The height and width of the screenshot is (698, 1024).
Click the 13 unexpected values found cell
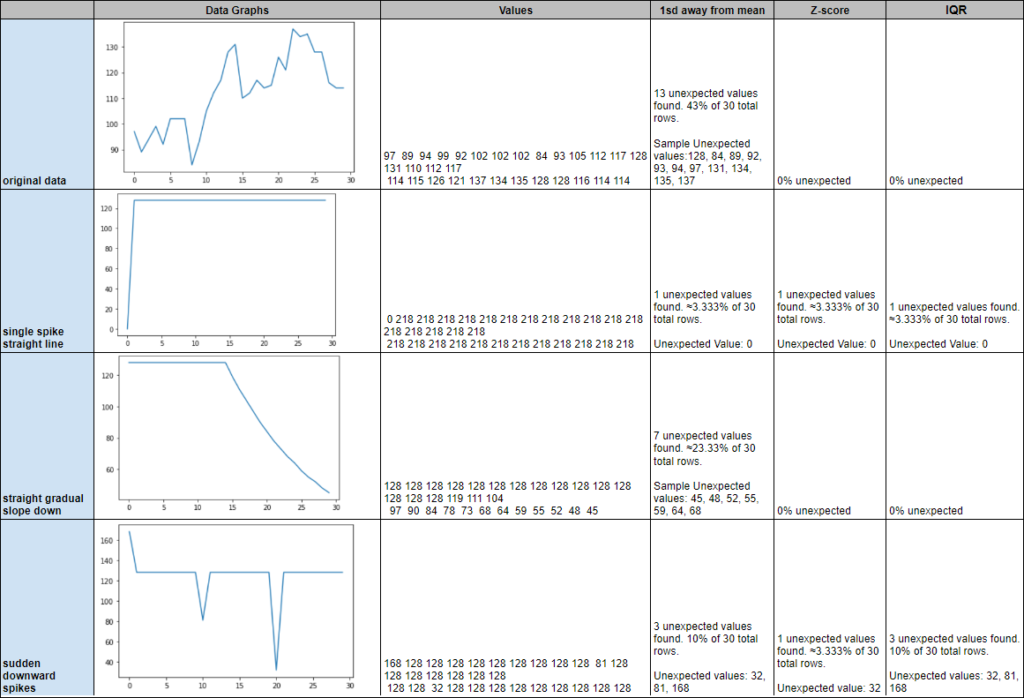[x=712, y=104]
